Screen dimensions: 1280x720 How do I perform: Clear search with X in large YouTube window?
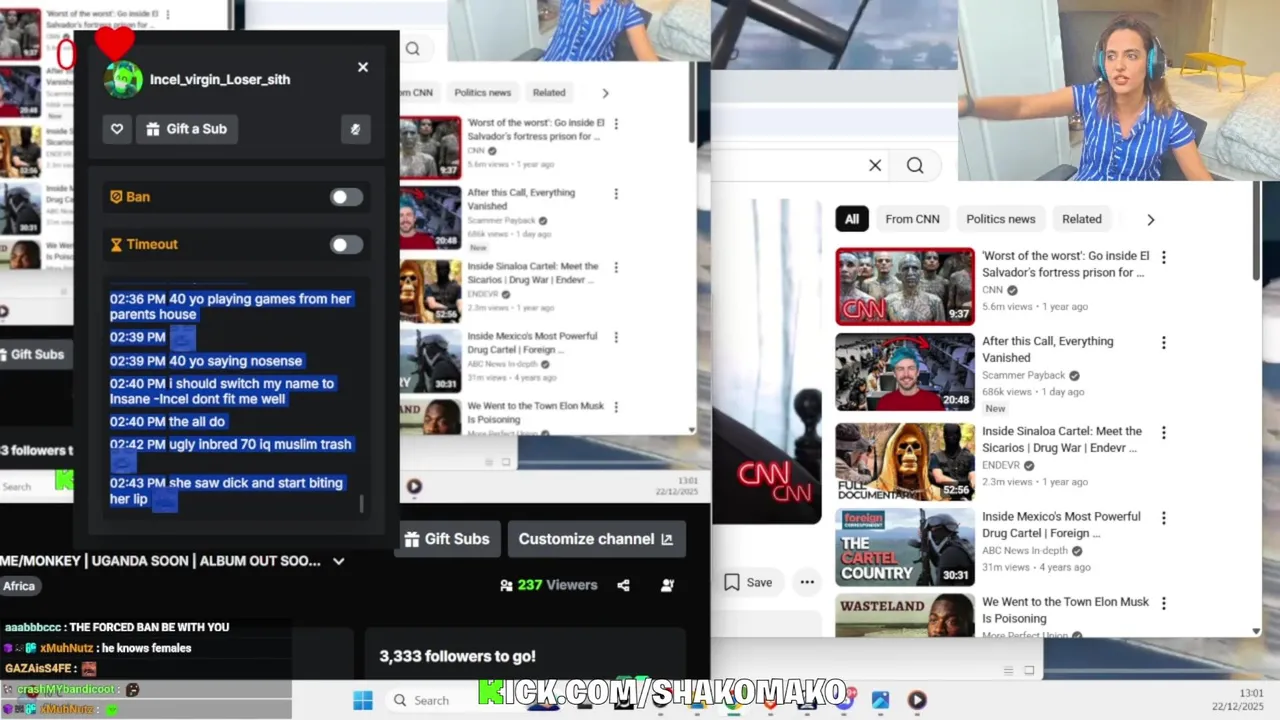coord(875,165)
